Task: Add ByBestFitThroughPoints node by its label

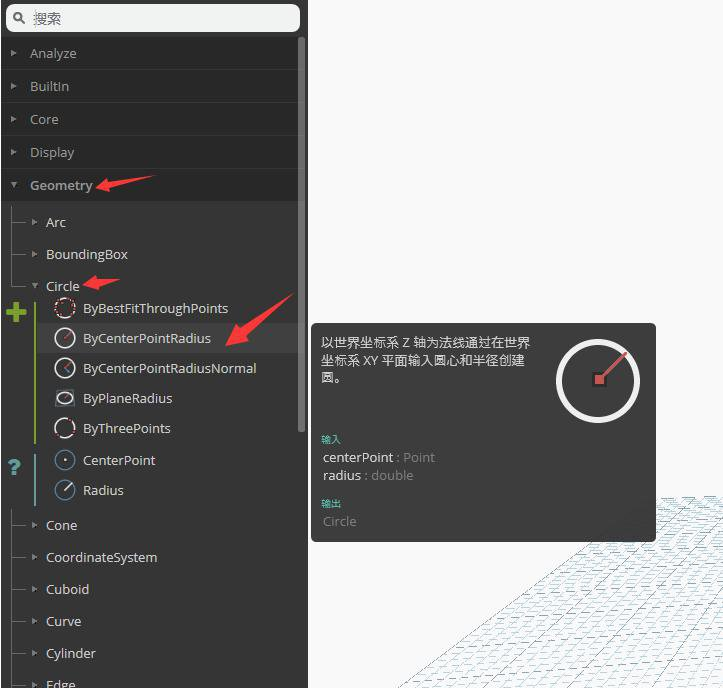Action: point(155,308)
